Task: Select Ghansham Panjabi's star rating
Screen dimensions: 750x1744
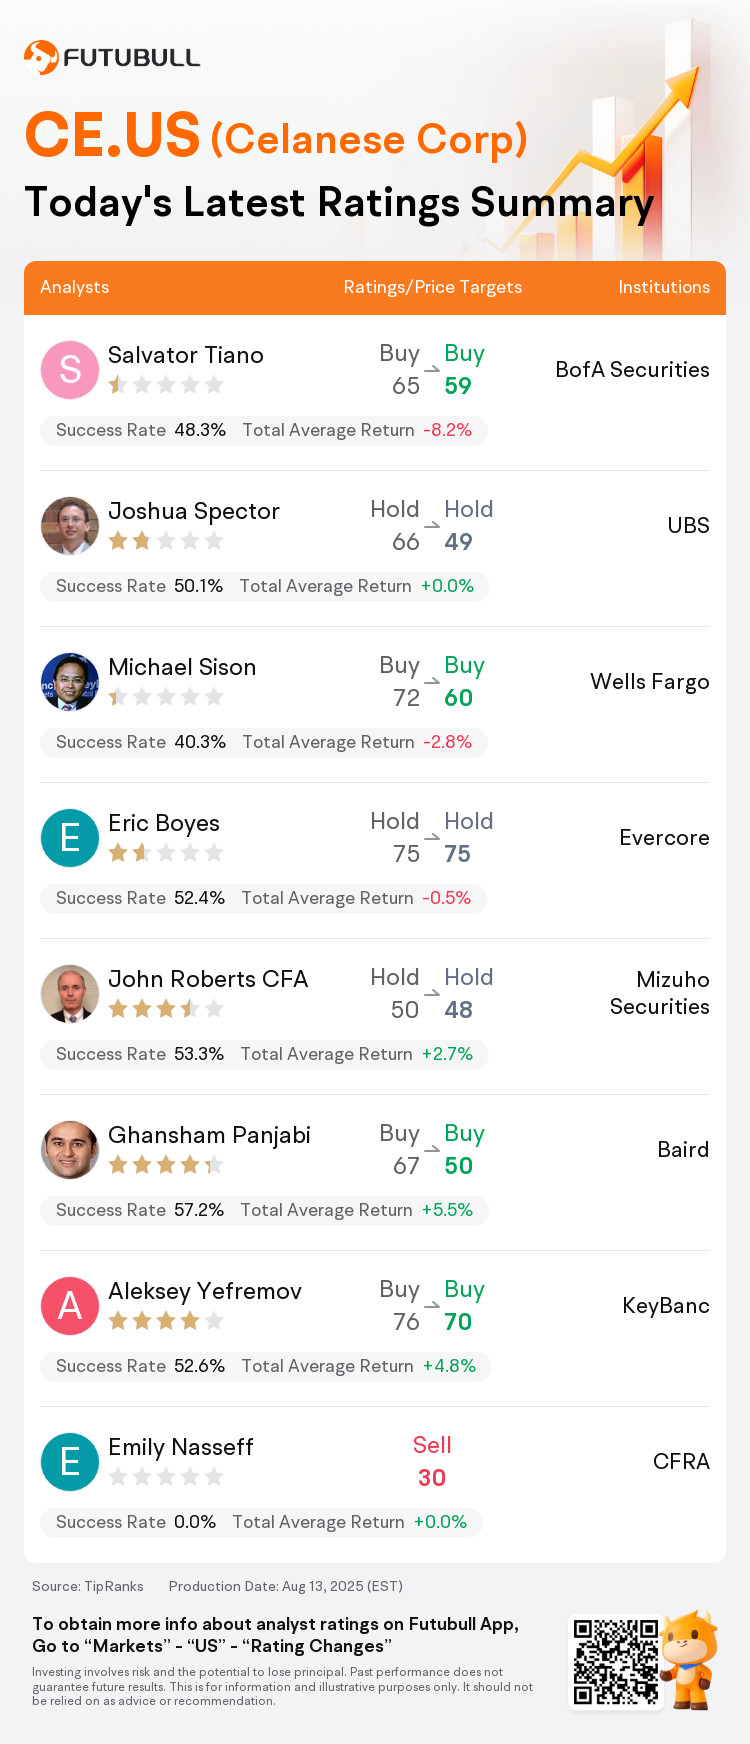Action: pyautogui.click(x=166, y=1165)
